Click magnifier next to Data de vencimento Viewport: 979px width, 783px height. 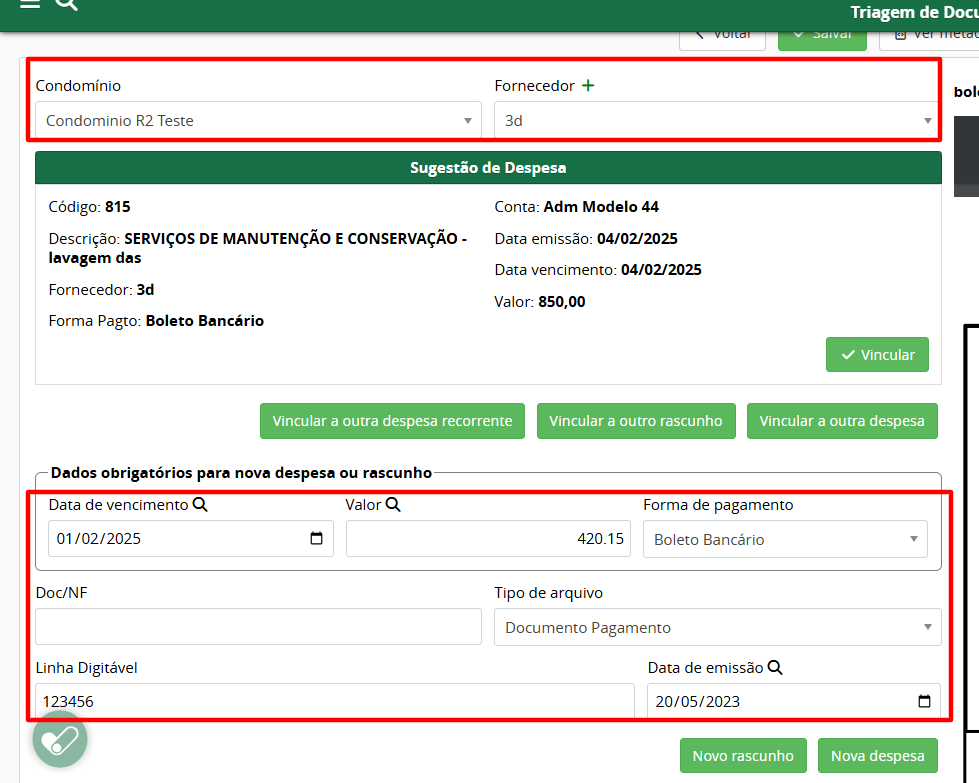[x=200, y=505]
